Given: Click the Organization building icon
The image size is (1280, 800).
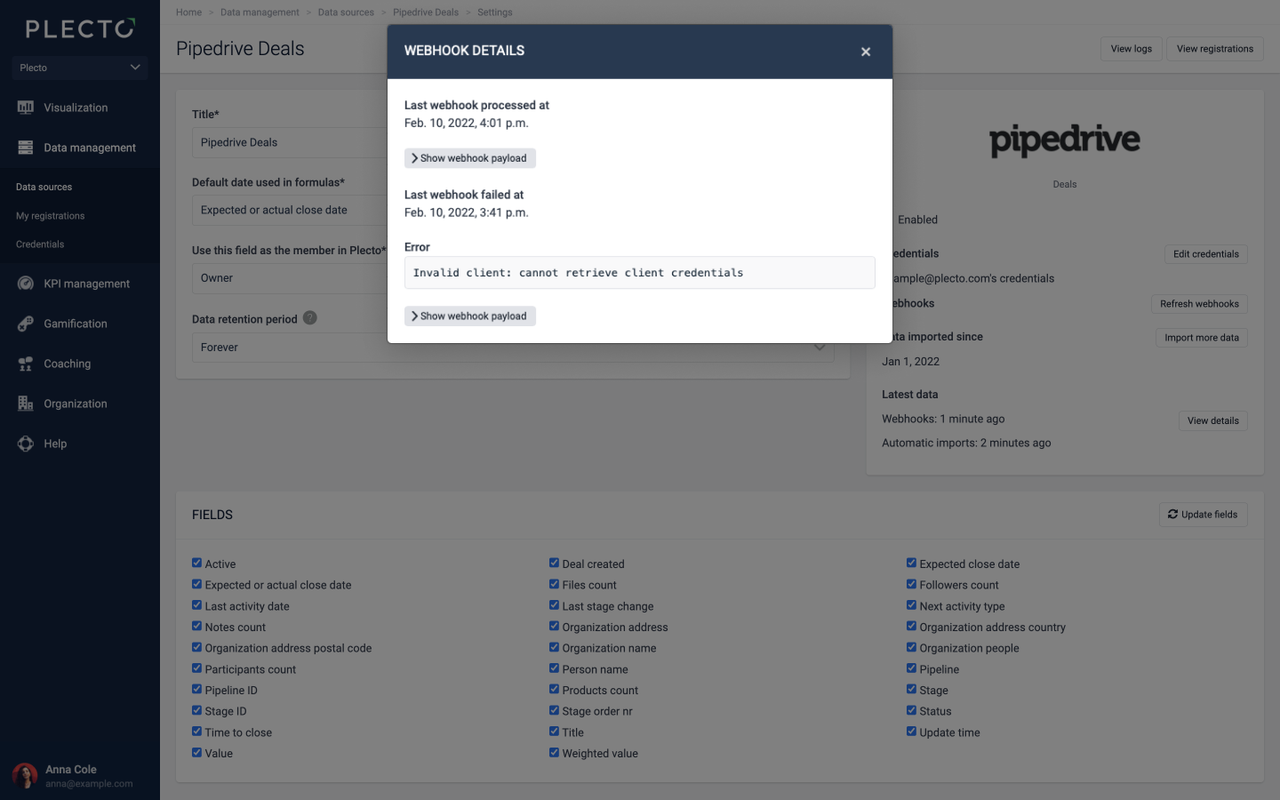Looking at the screenshot, I should click(26, 404).
